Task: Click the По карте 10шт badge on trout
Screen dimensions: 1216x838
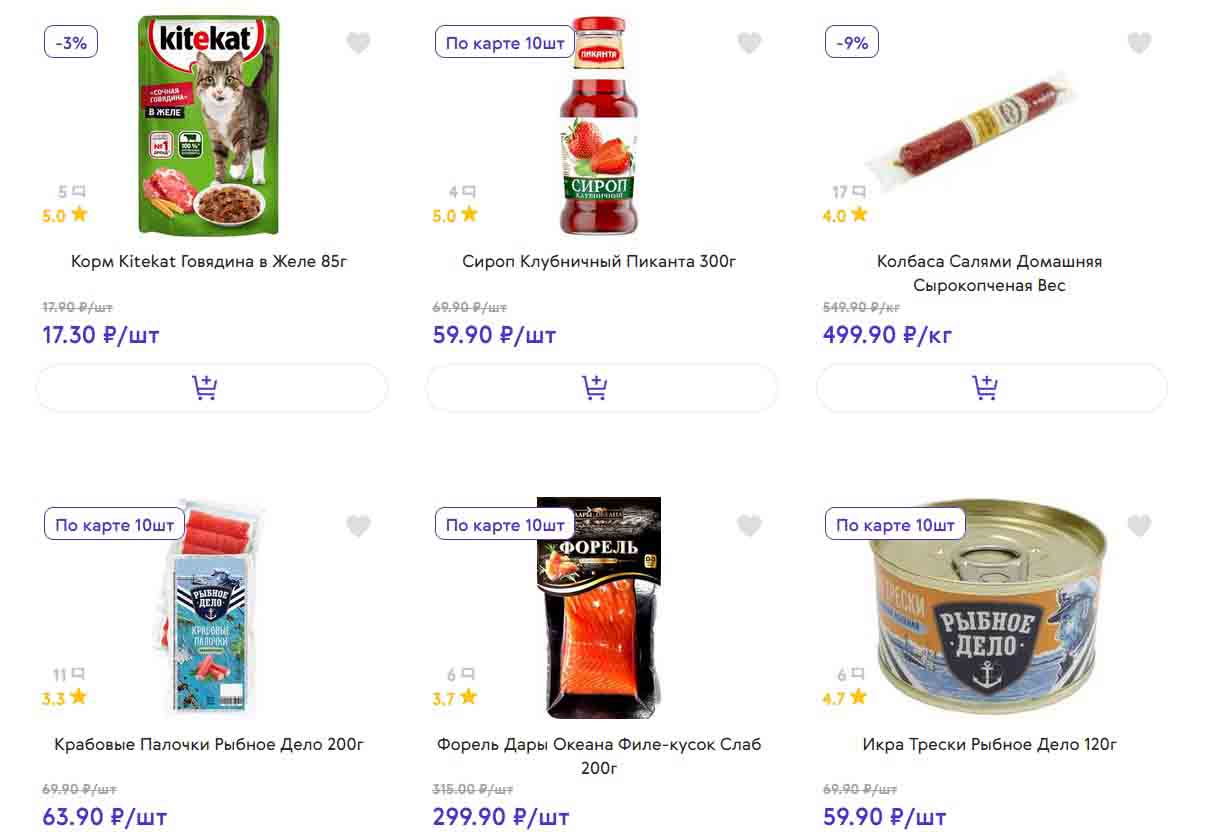Action: click(x=505, y=525)
